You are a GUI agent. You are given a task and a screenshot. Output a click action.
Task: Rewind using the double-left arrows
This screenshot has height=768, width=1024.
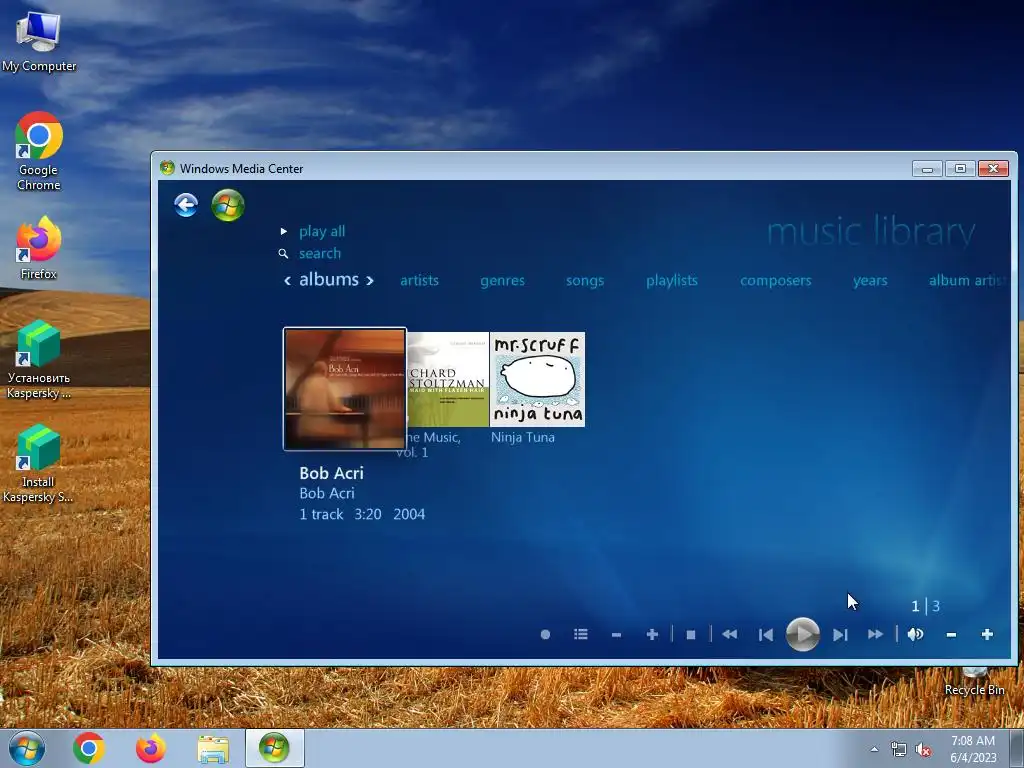pos(729,634)
